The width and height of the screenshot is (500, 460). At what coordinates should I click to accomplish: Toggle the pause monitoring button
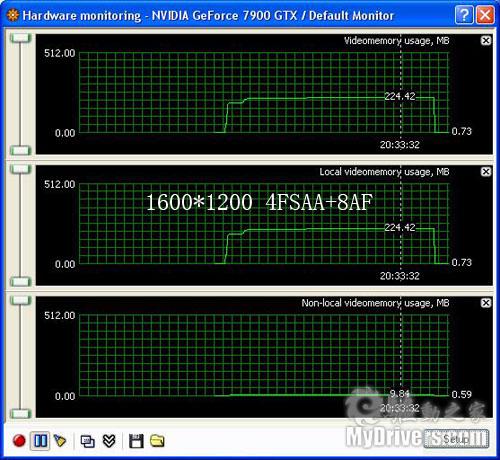coord(40,441)
